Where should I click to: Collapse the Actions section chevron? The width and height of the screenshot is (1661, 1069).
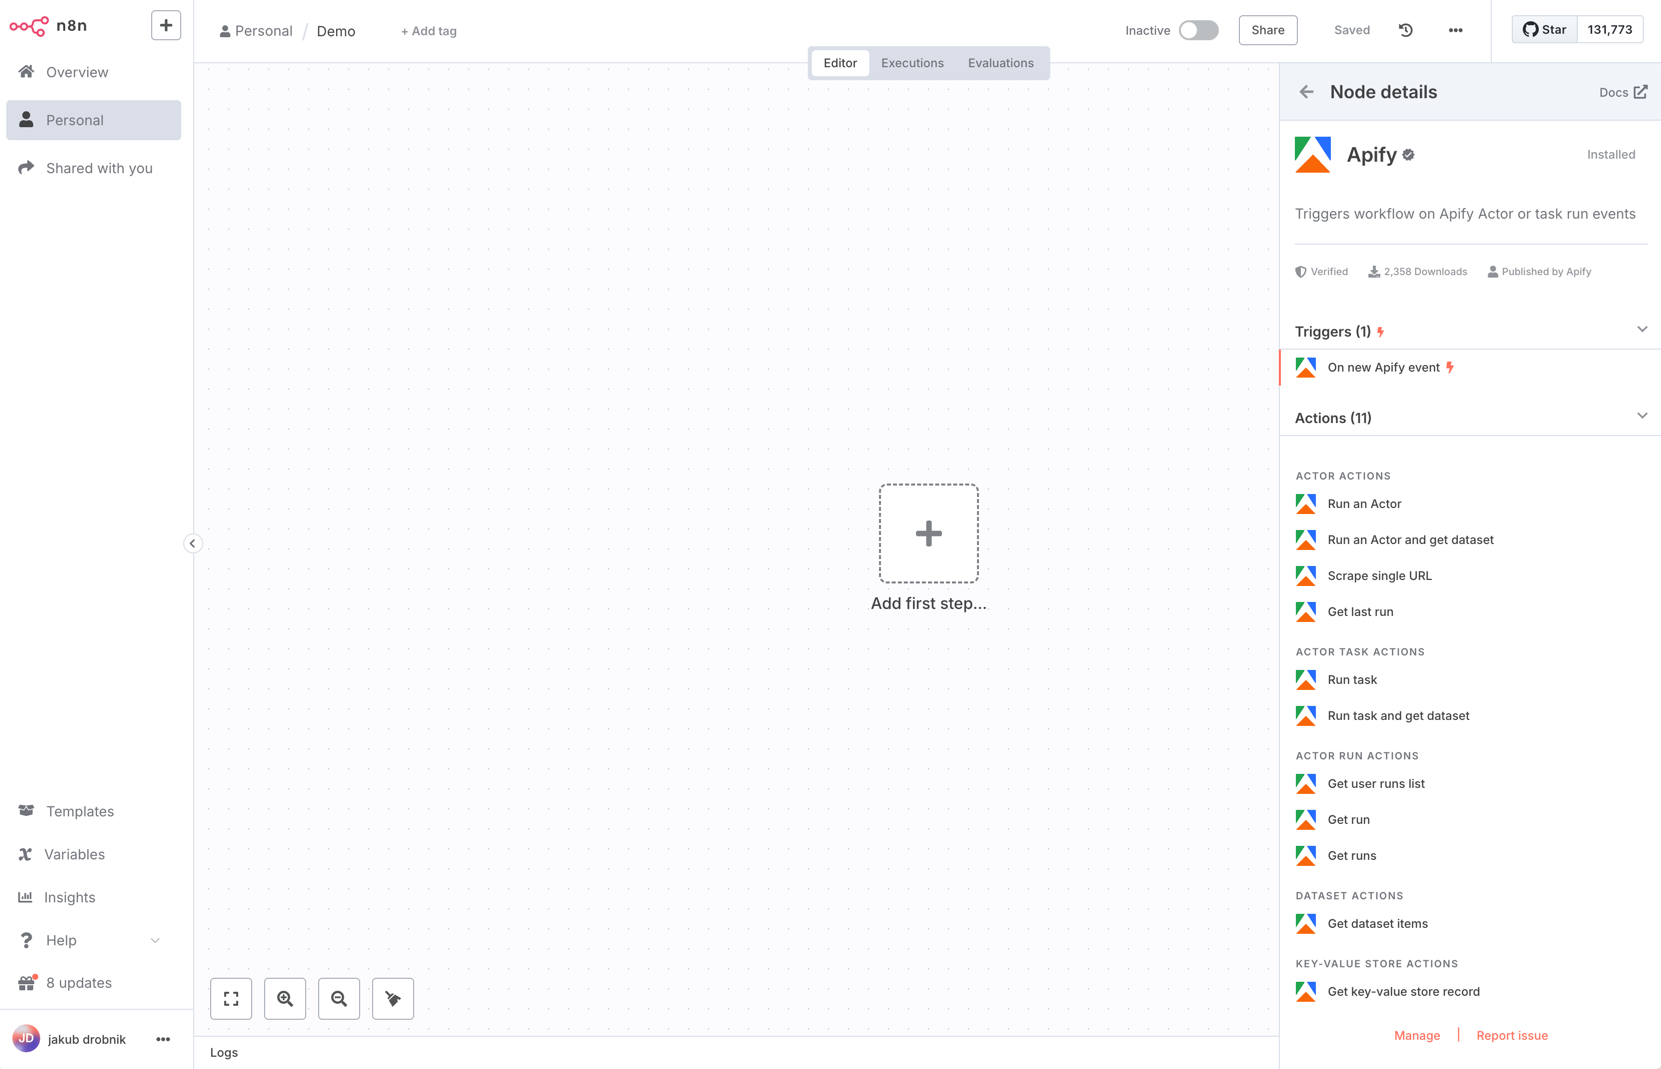point(1641,416)
